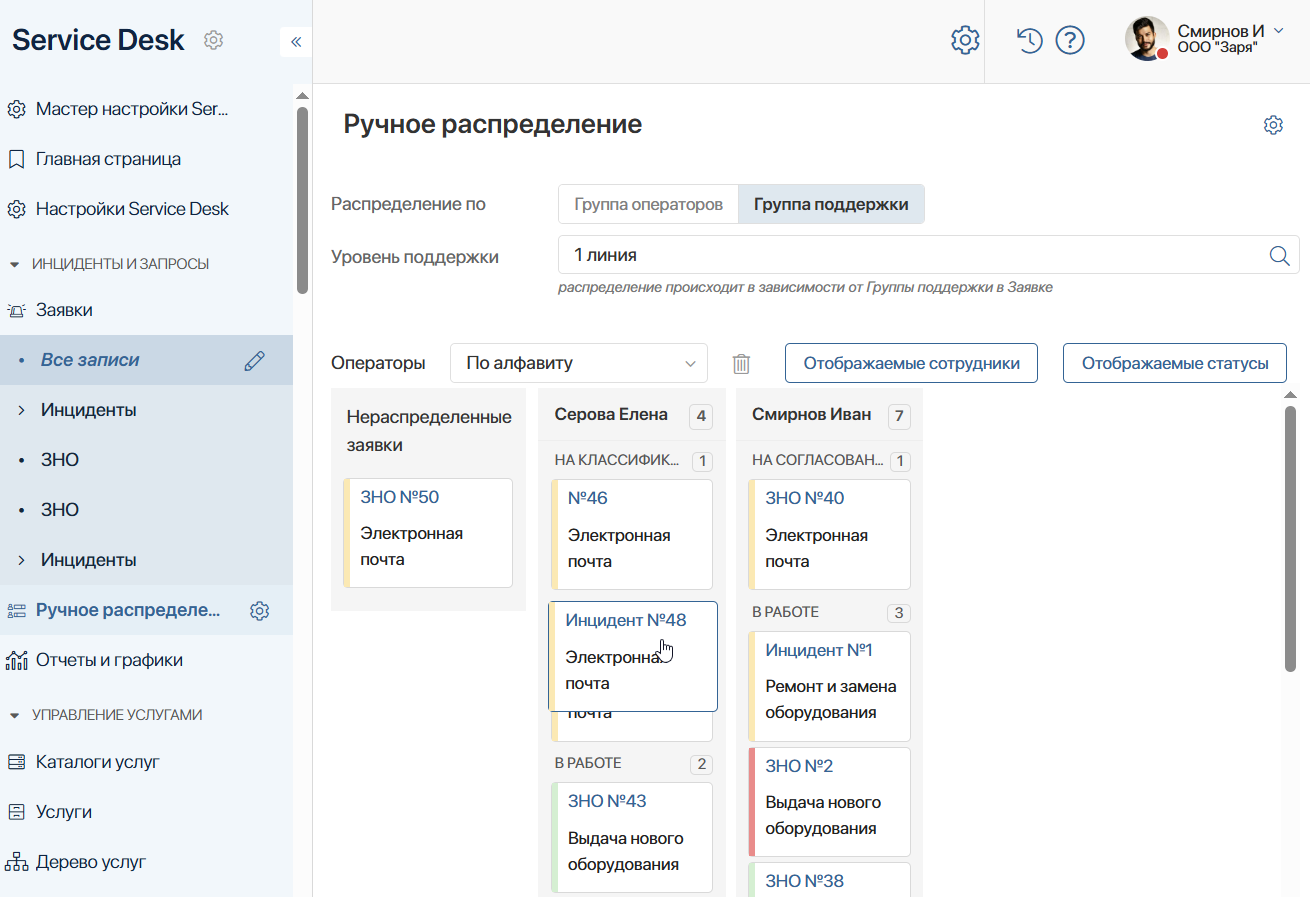Open gear icon beside Ручное распределение heading
1310x897 pixels.
[x=1273, y=125]
